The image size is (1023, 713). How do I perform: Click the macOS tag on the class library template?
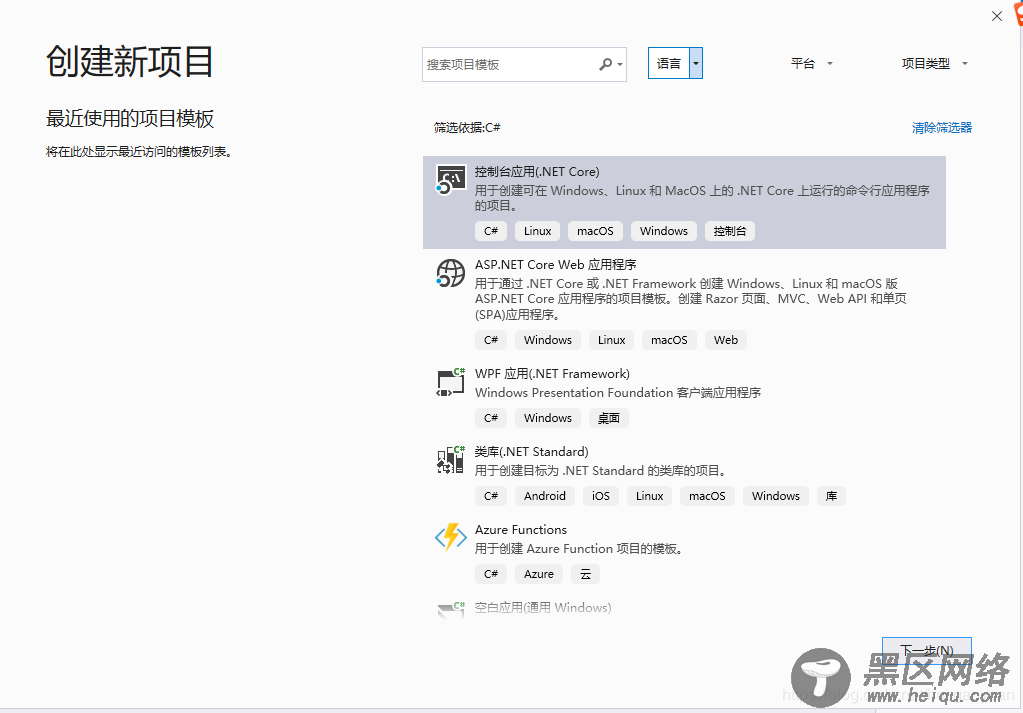(x=707, y=496)
